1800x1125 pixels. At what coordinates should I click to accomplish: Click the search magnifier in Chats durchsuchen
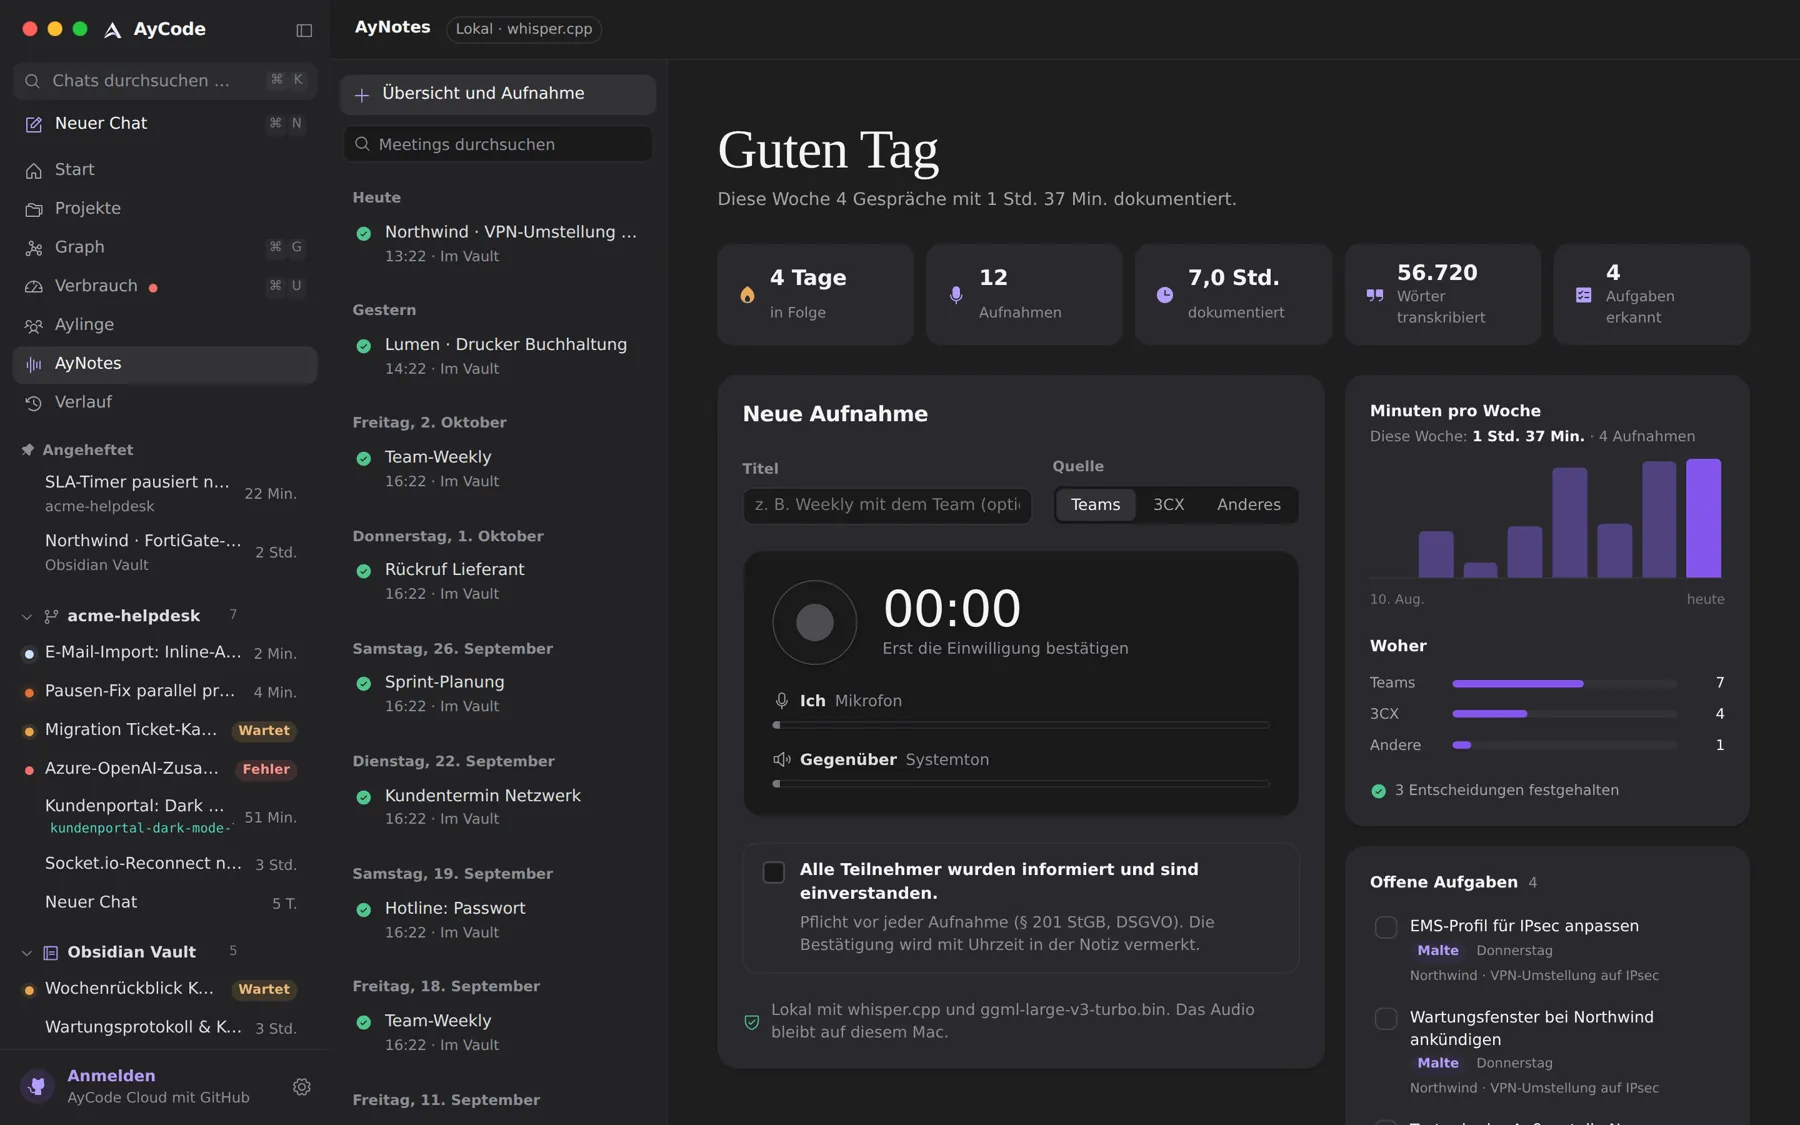(x=33, y=81)
